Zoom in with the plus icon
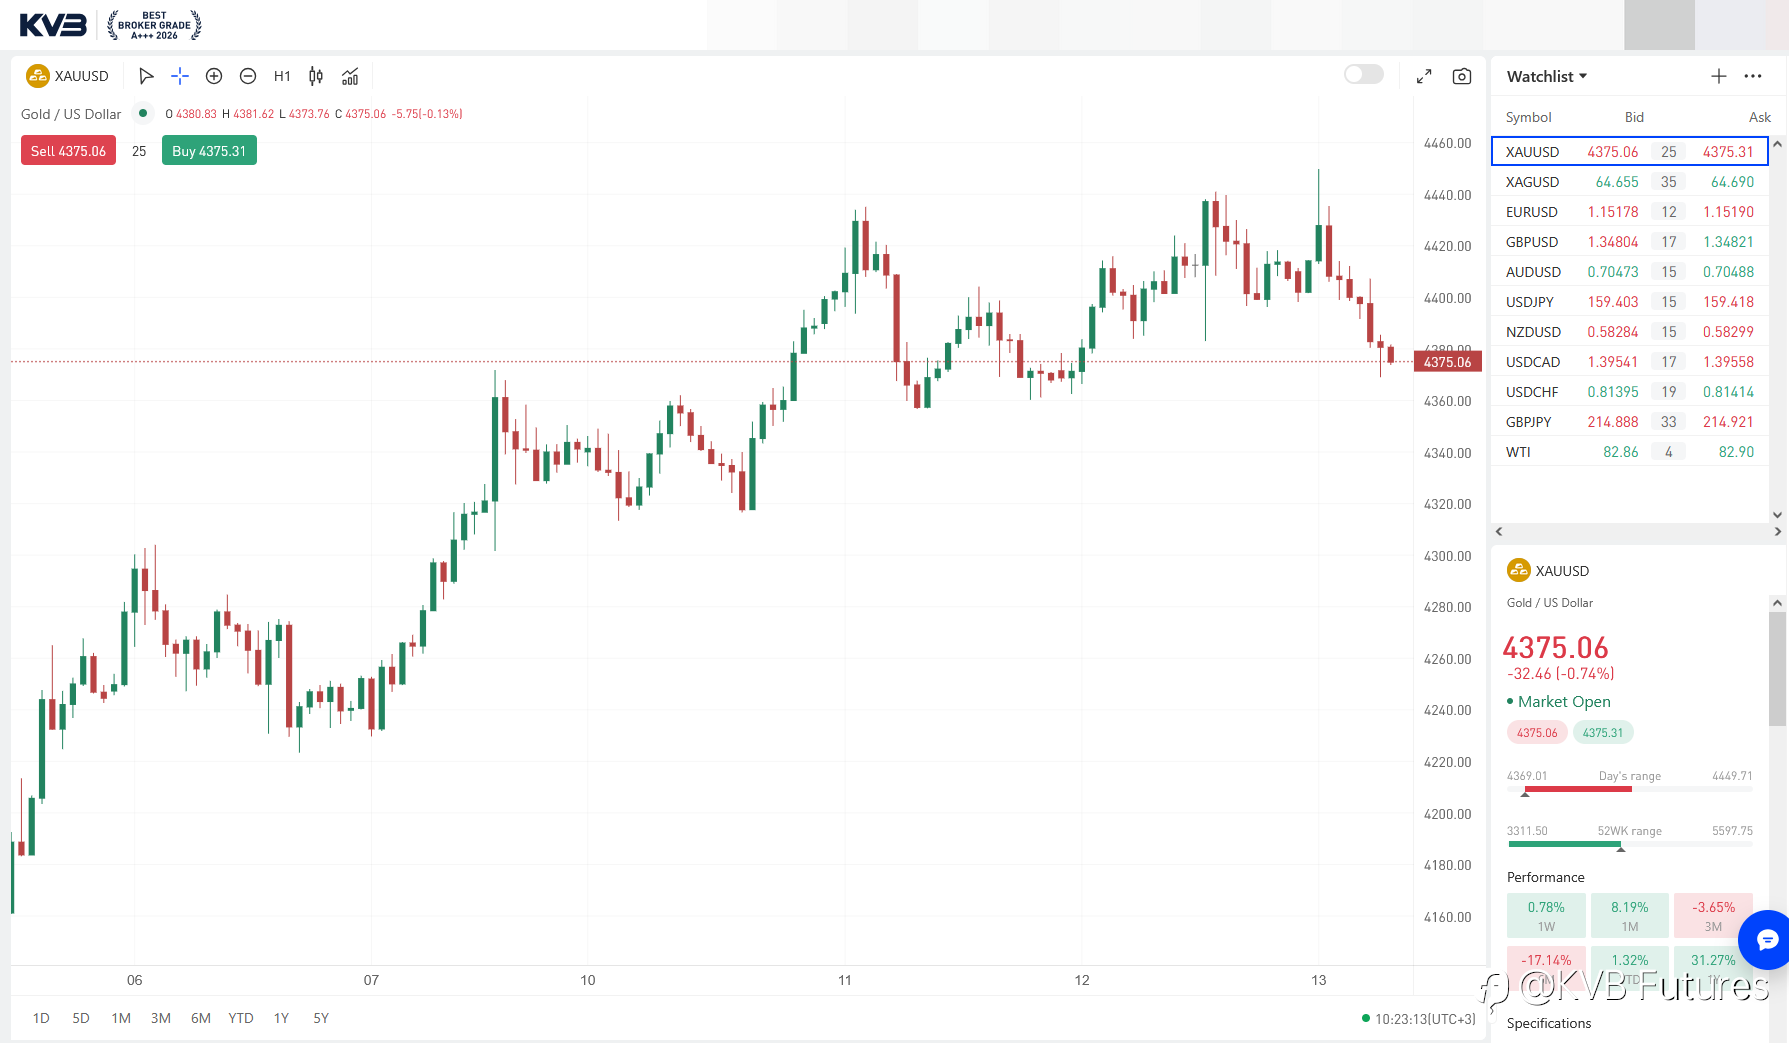 coord(214,76)
